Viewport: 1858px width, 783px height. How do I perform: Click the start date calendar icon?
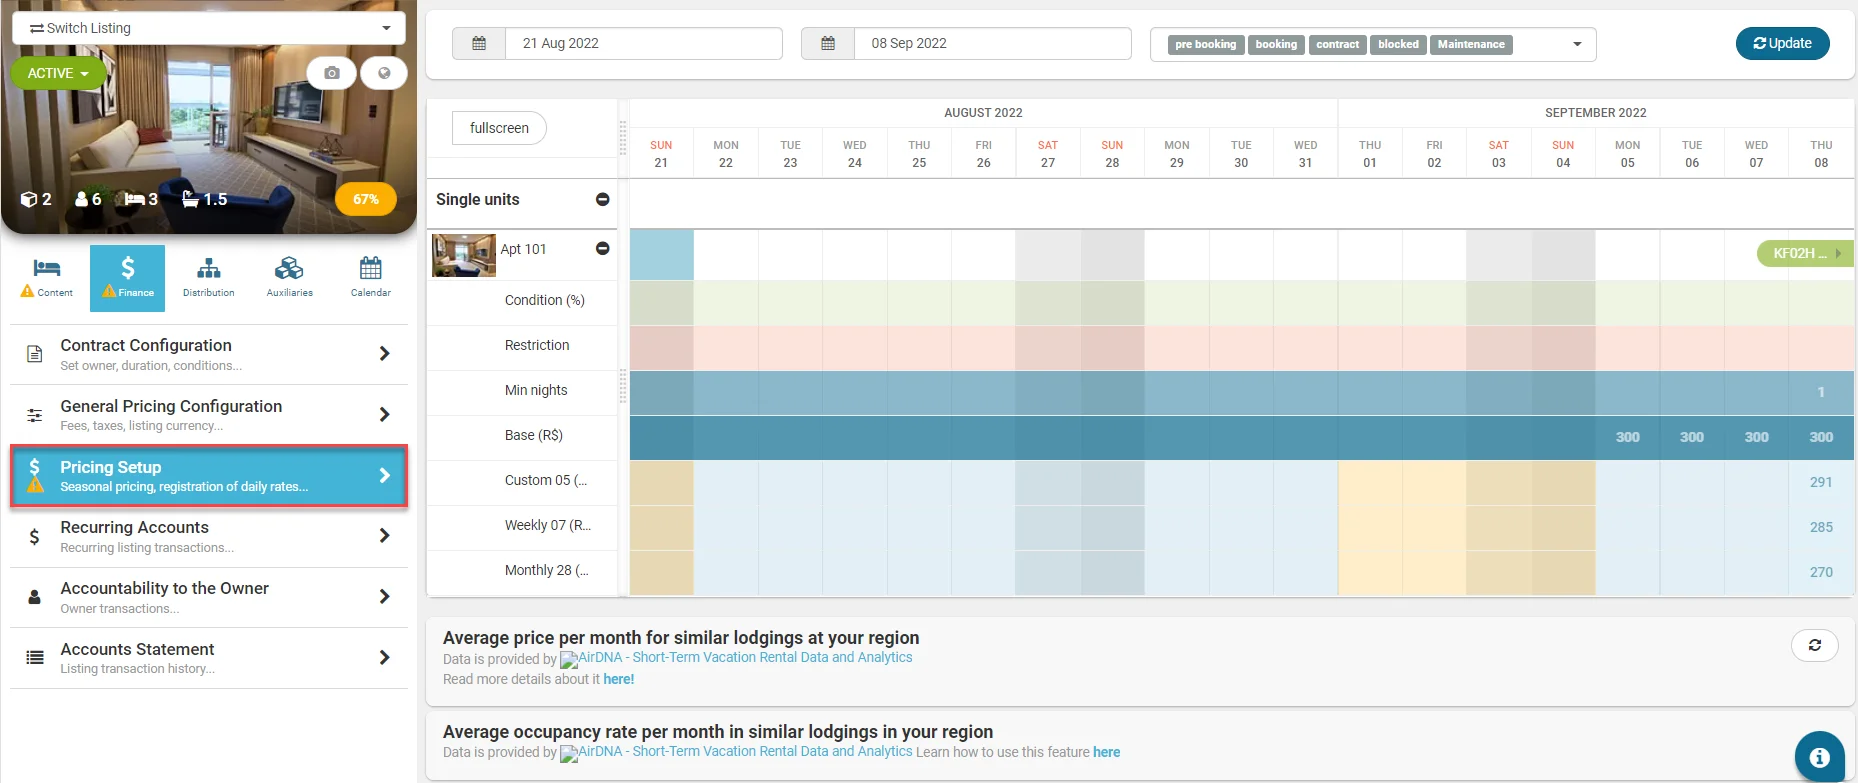pos(479,44)
